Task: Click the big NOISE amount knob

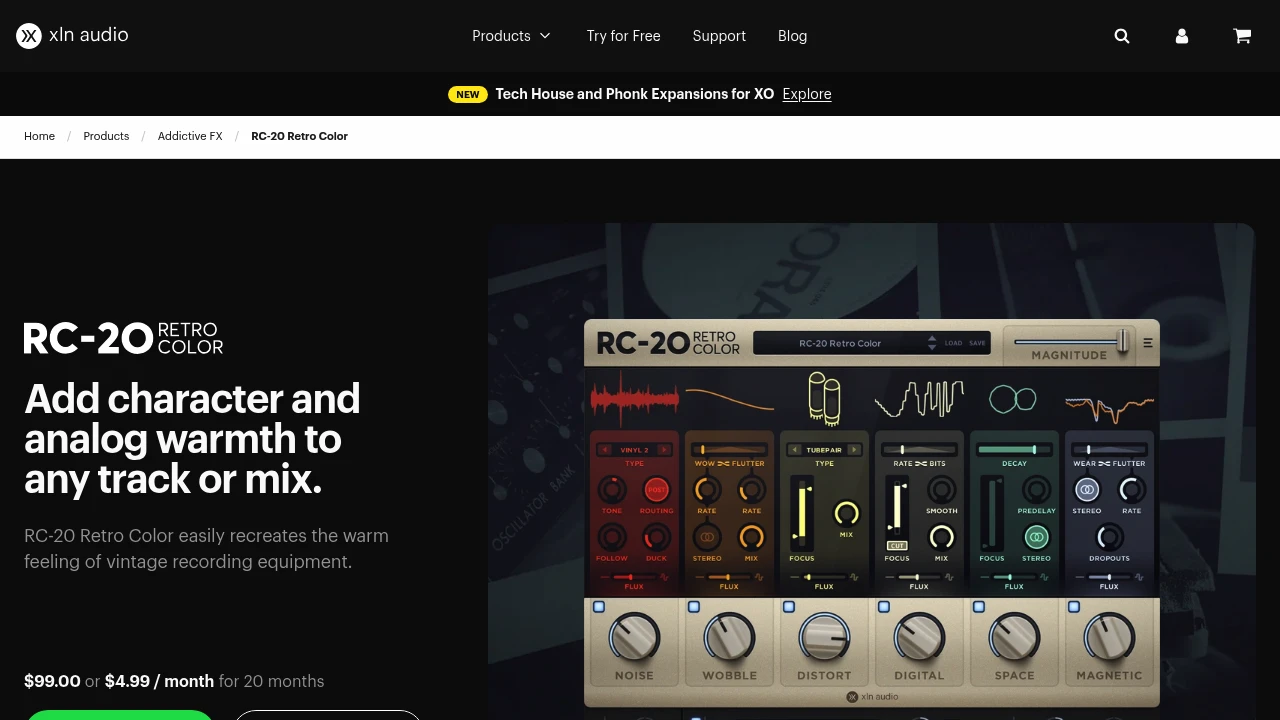Action: pos(634,637)
